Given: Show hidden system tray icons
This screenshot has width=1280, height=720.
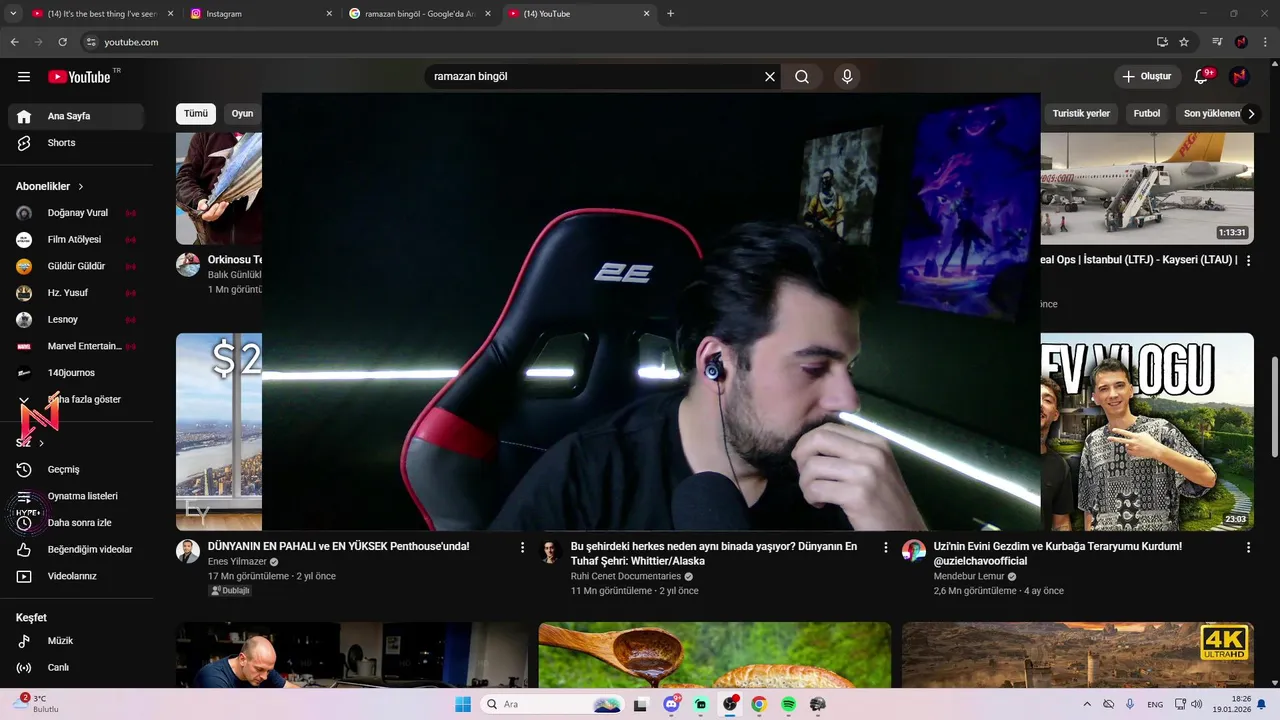Looking at the screenshot, I should click(1087, 704).
